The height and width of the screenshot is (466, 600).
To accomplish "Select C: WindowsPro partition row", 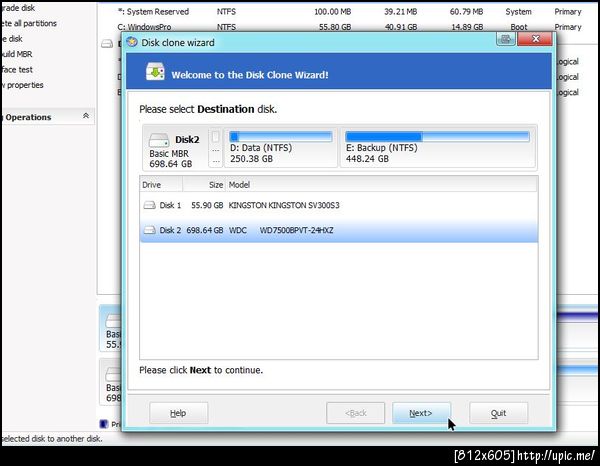I will click(348, 27).
